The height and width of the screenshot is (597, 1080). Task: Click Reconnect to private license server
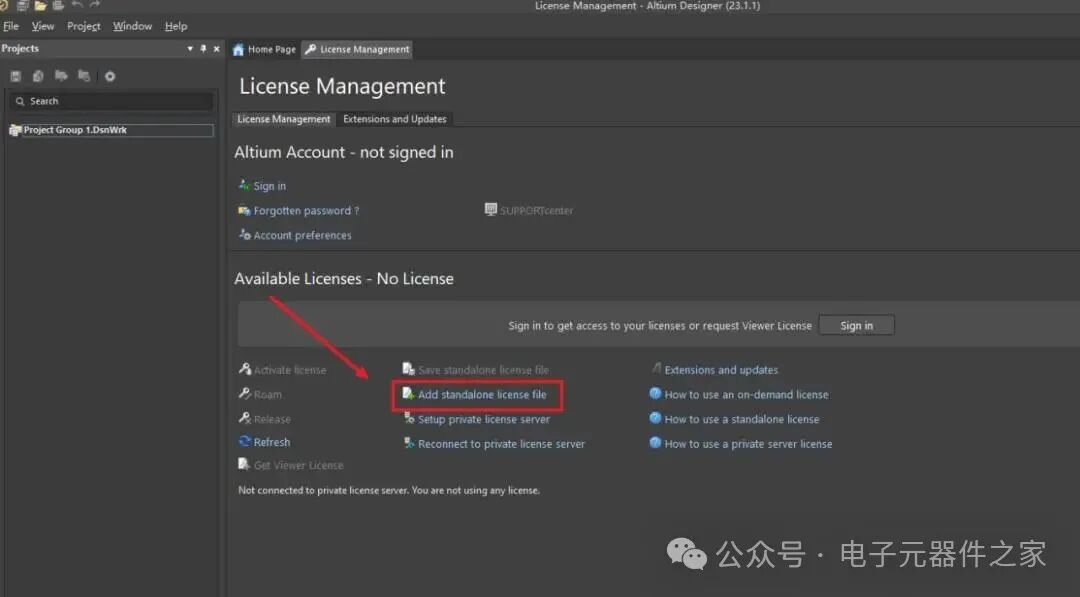click(x=501, y=444)
